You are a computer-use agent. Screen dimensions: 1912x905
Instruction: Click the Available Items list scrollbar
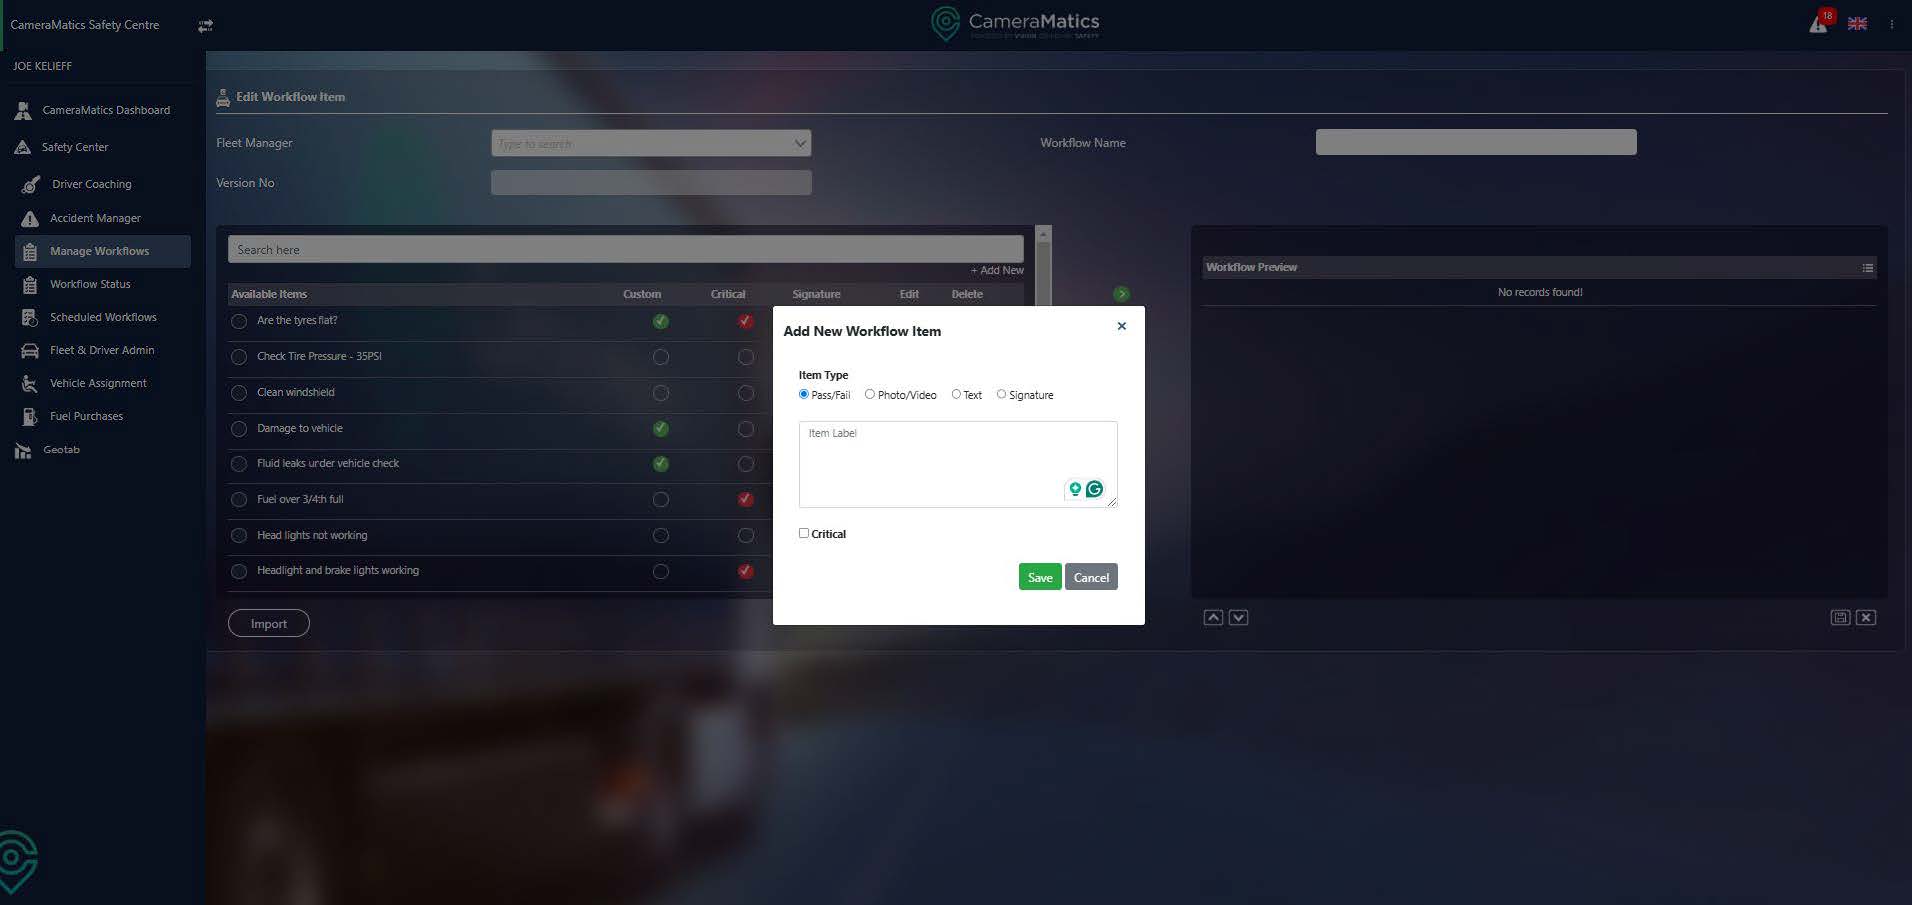click(1043, 266)
